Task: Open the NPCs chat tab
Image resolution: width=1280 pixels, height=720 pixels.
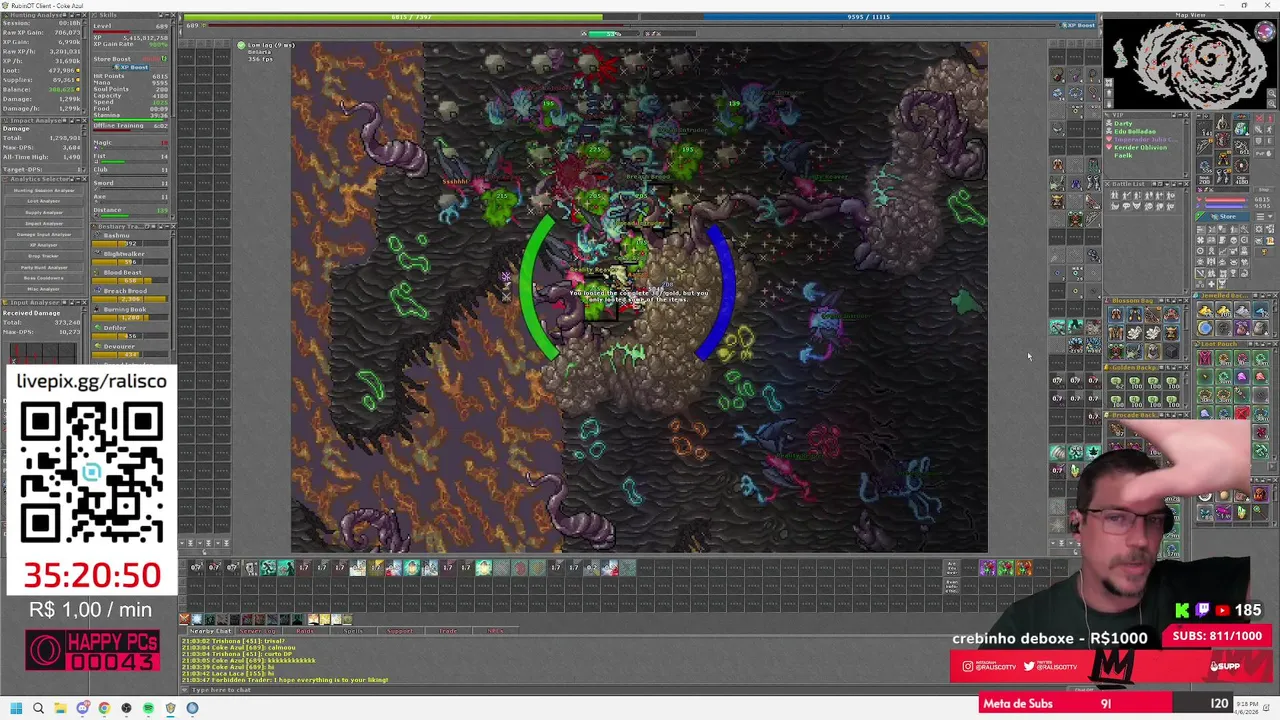Action: point(496,631)
